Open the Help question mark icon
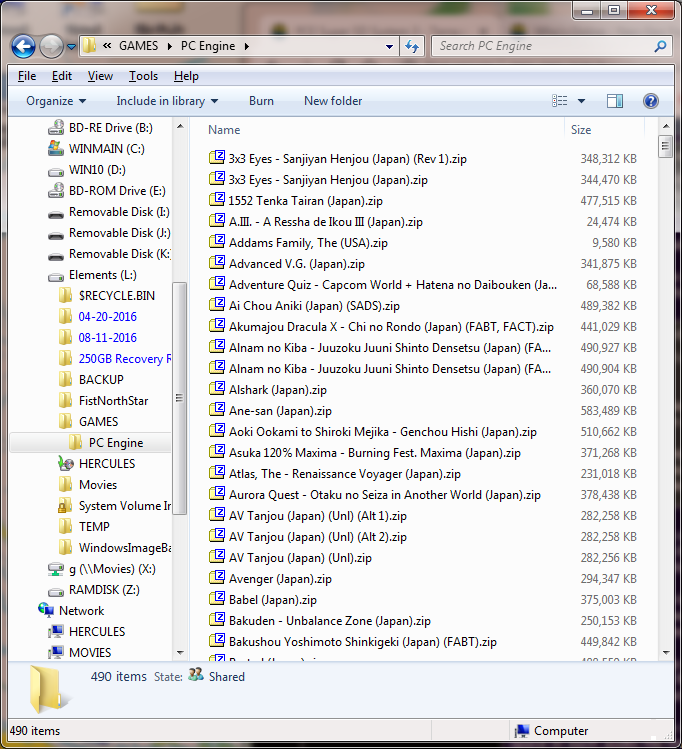The width and height of the screenshot is (682, 749). 650,101
